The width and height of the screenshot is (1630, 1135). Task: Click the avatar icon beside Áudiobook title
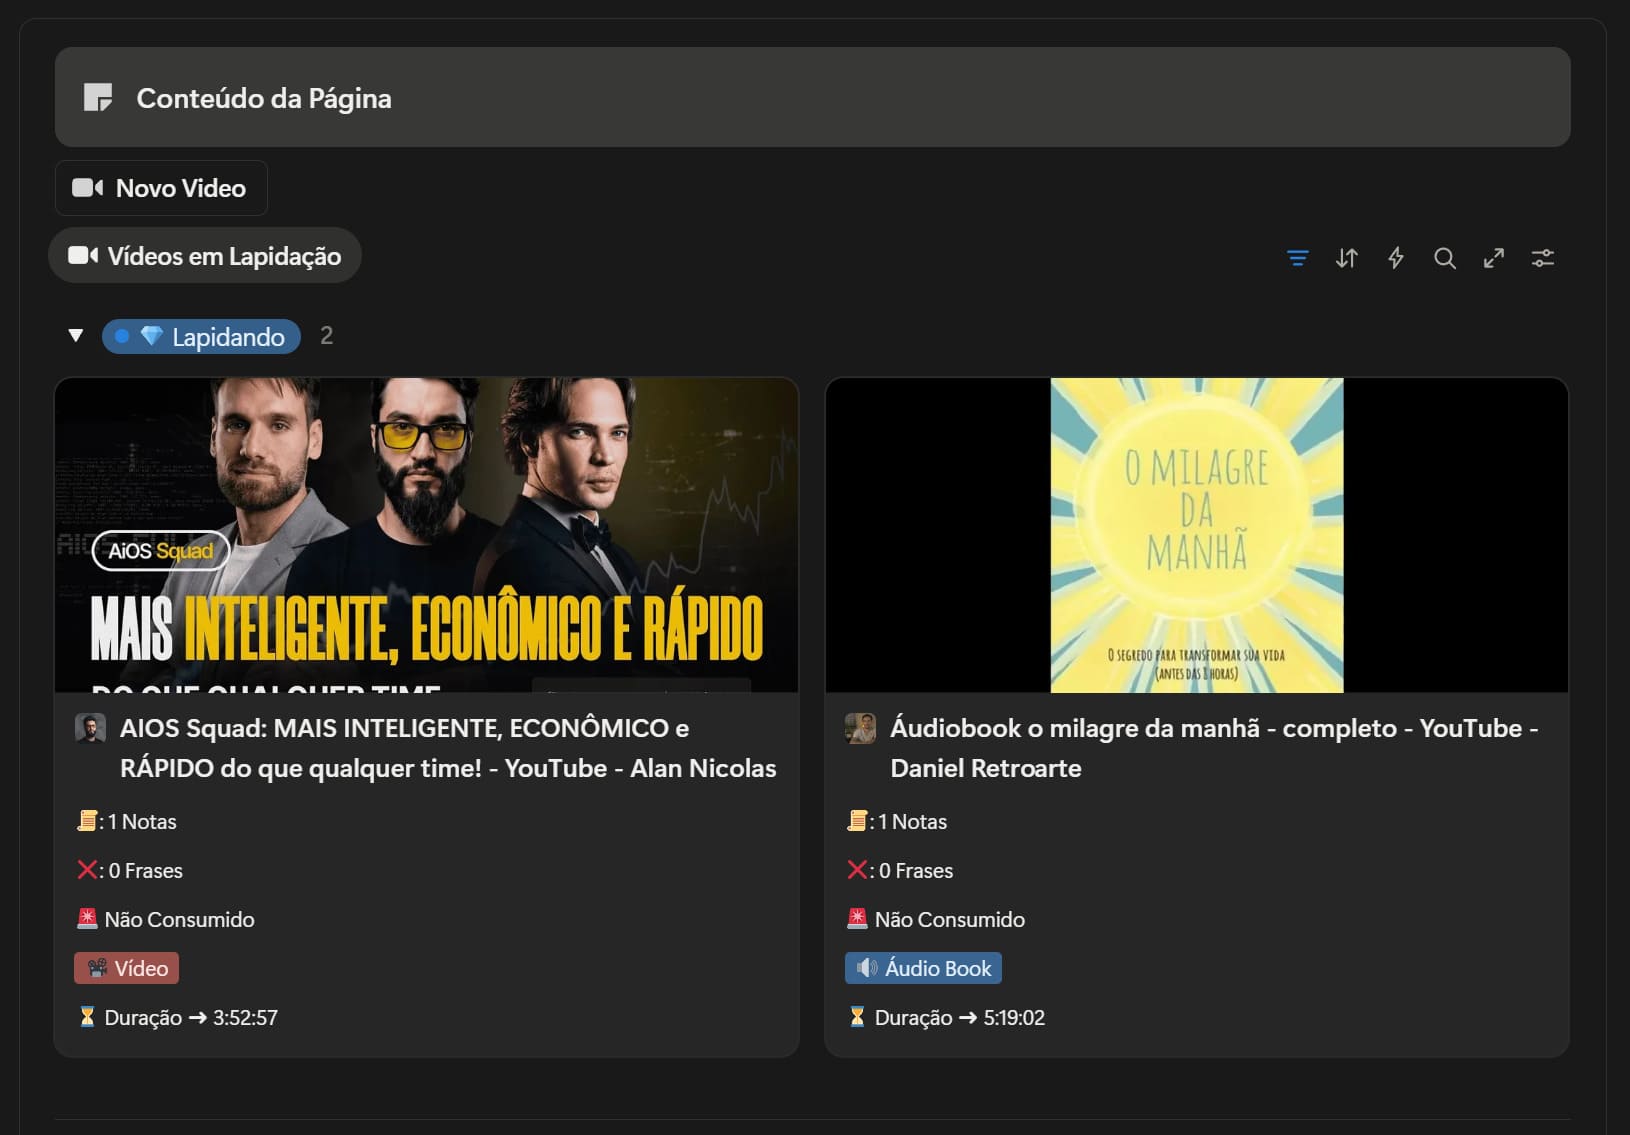(861, 728)
